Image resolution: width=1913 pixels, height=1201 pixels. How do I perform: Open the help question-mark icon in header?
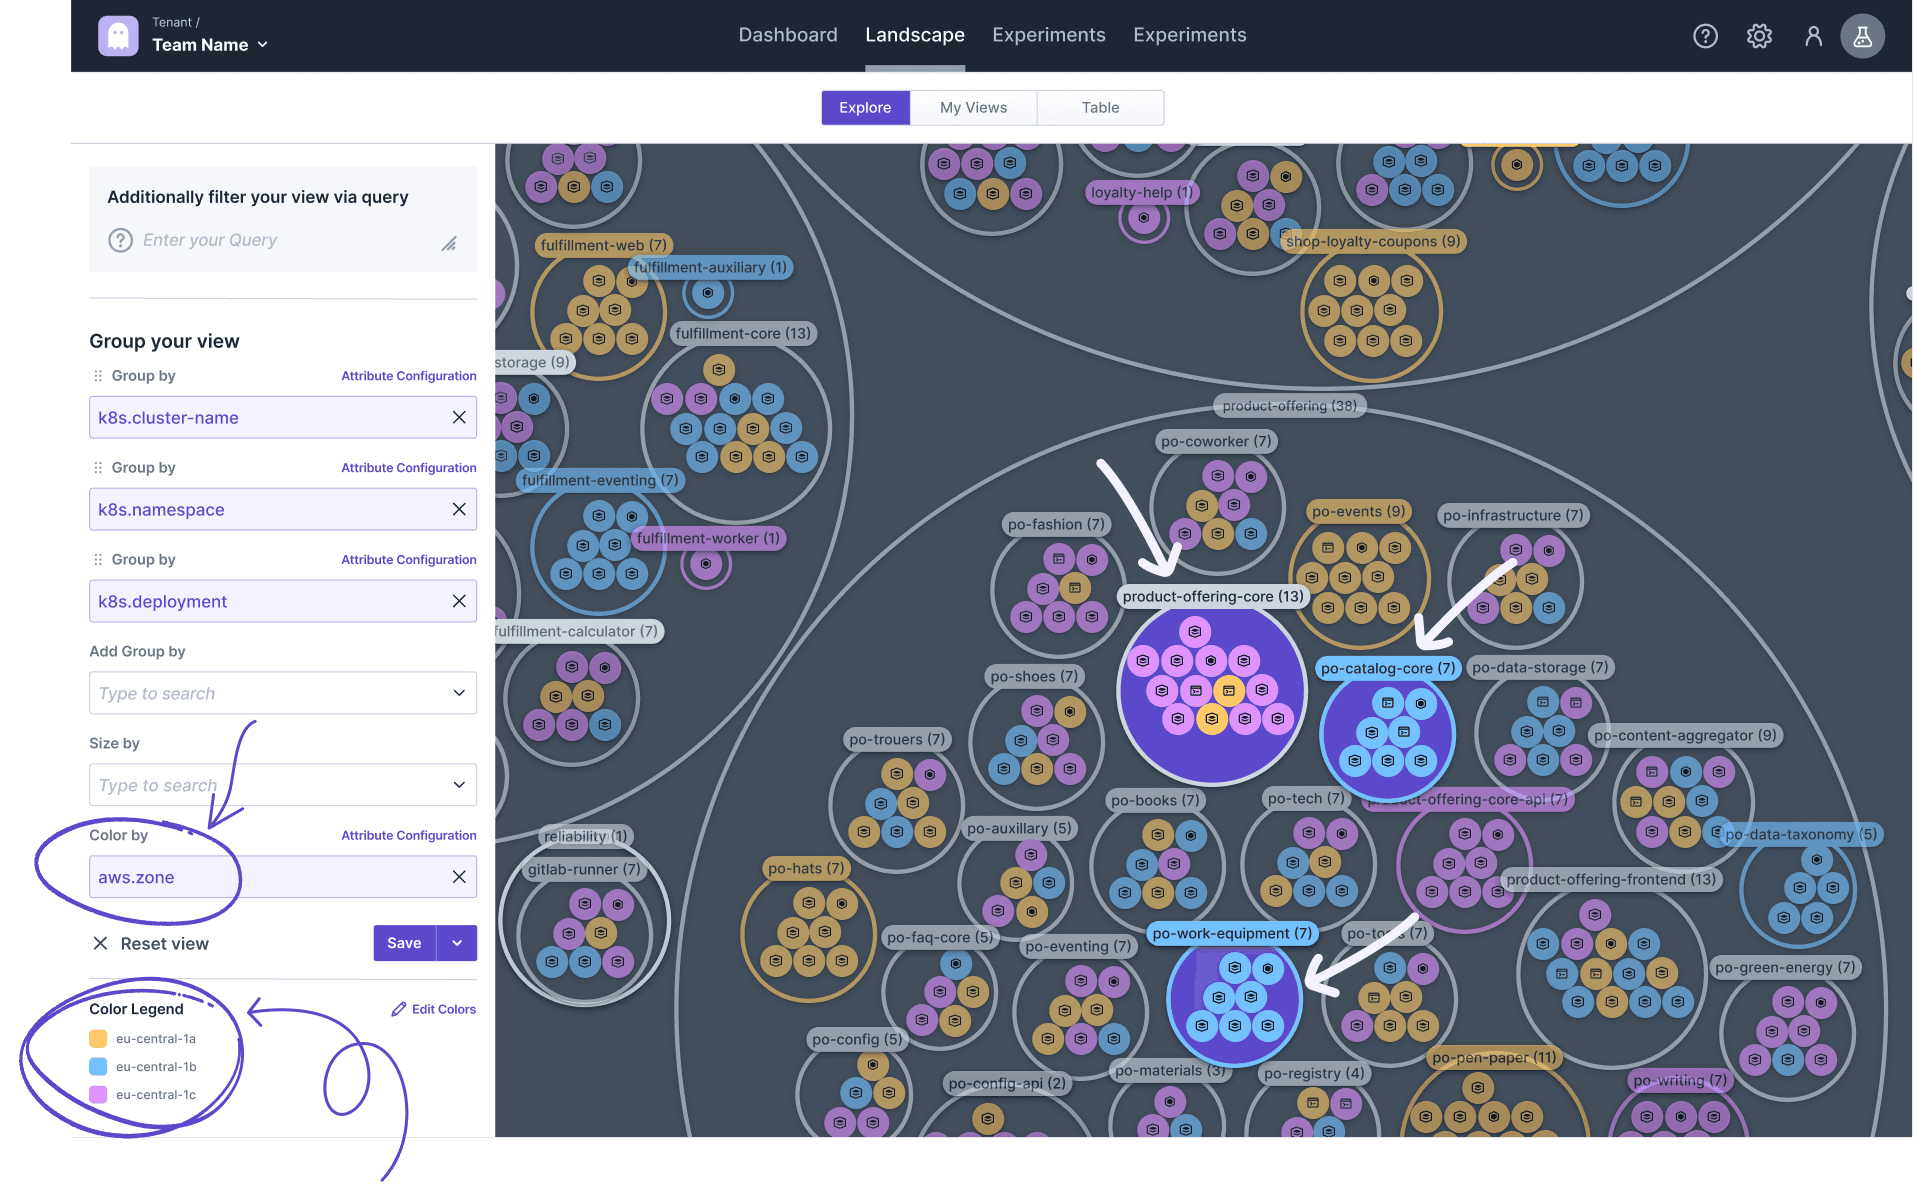pyautogui.click(x=1705, y=36)
